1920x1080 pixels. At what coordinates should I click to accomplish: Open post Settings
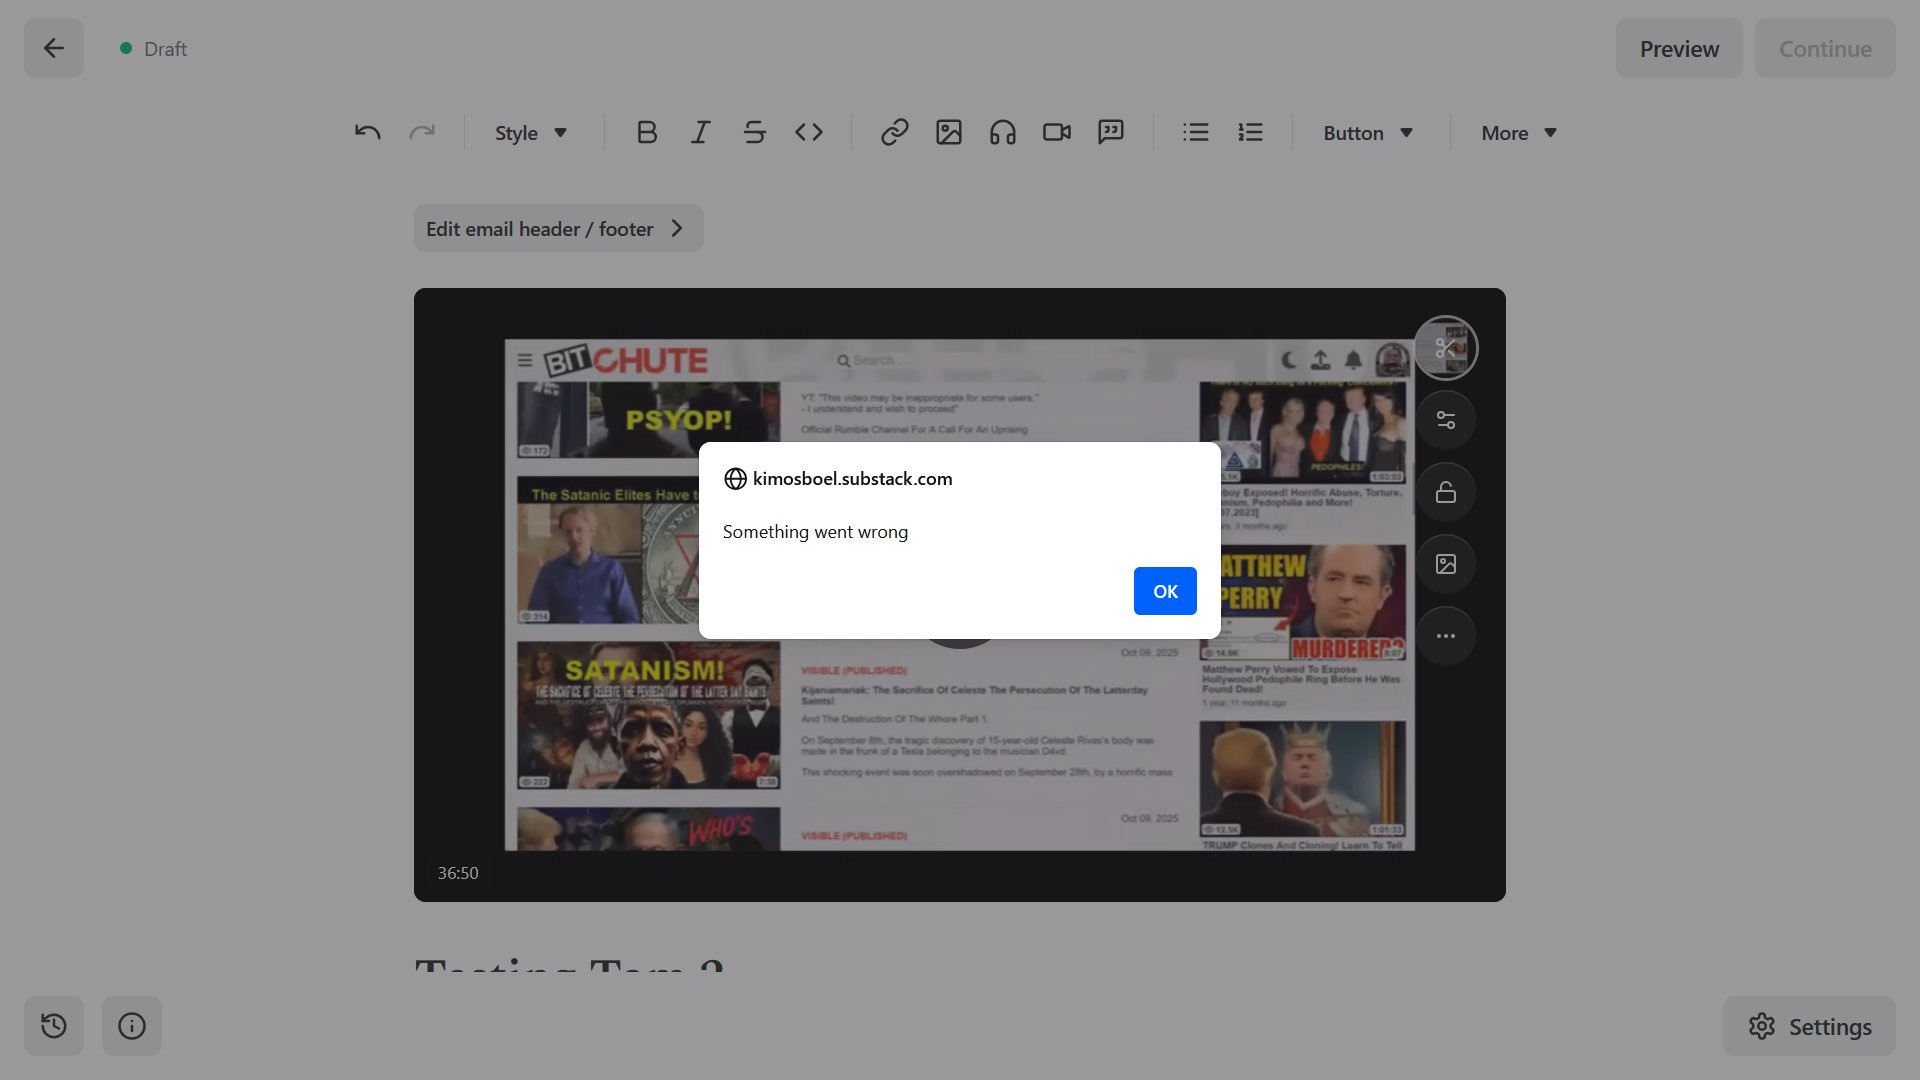coord(1809,1026)
